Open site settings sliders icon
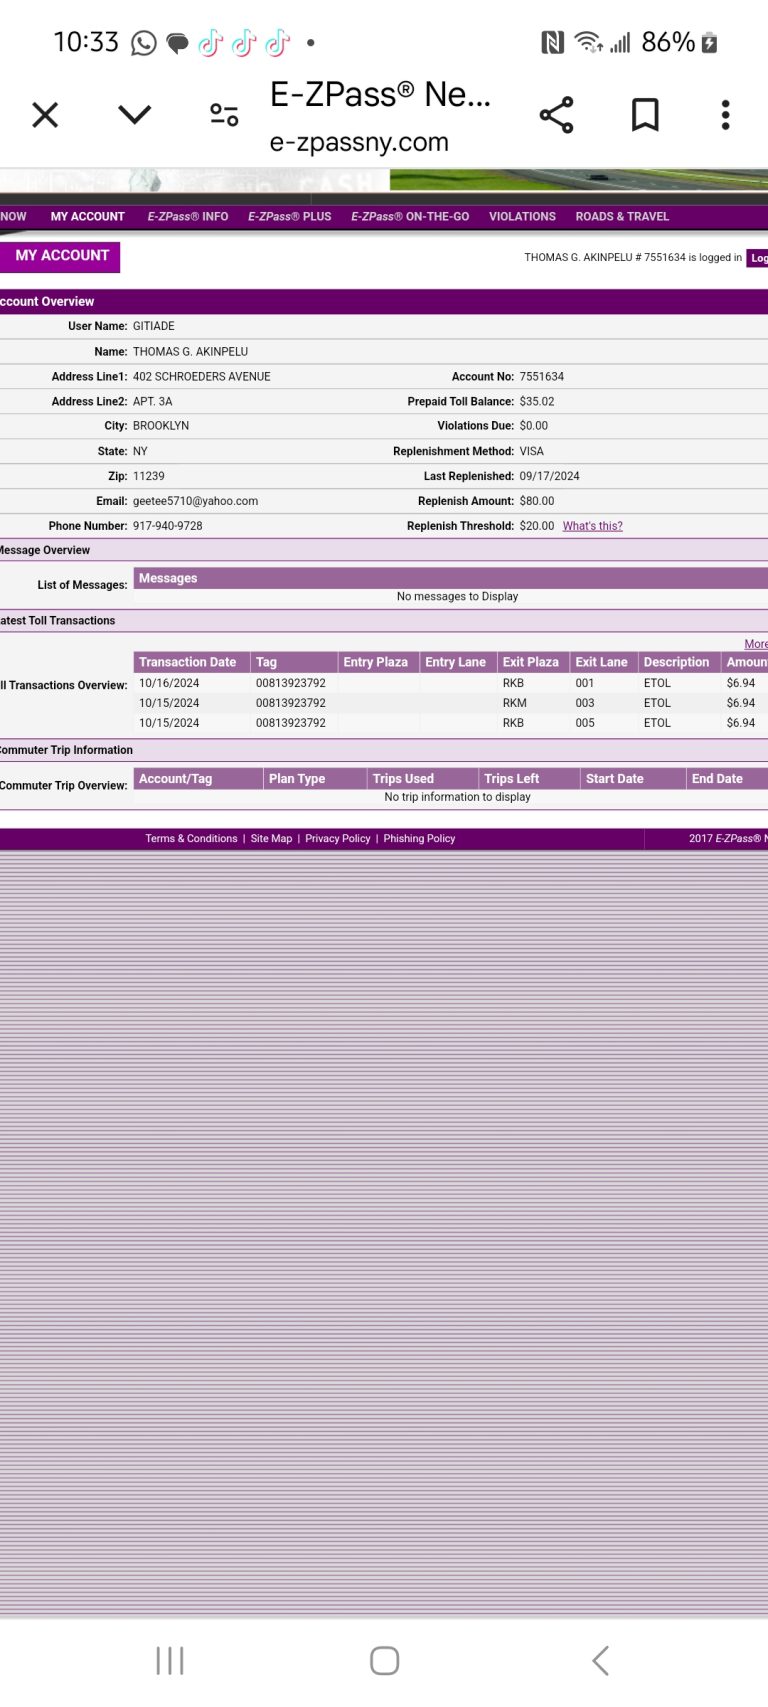Screen dimensions: 768x1707 (x=224, y=115)
